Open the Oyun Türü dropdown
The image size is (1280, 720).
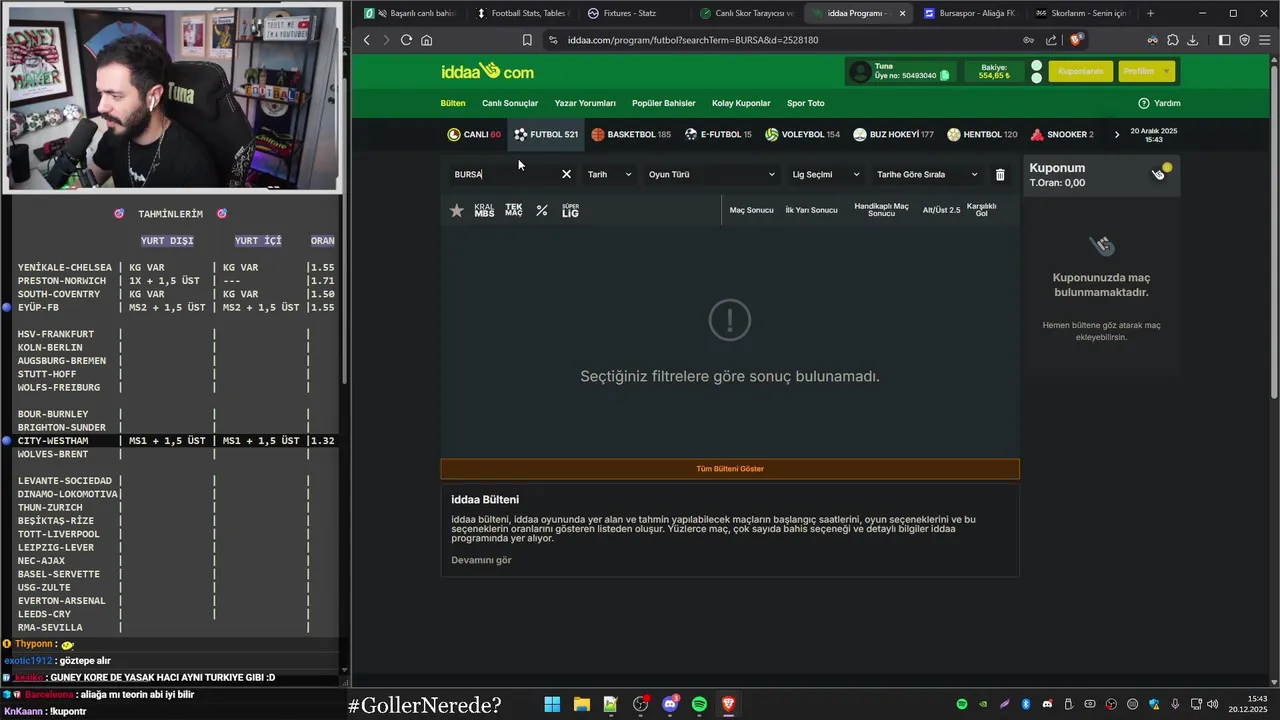711,174
